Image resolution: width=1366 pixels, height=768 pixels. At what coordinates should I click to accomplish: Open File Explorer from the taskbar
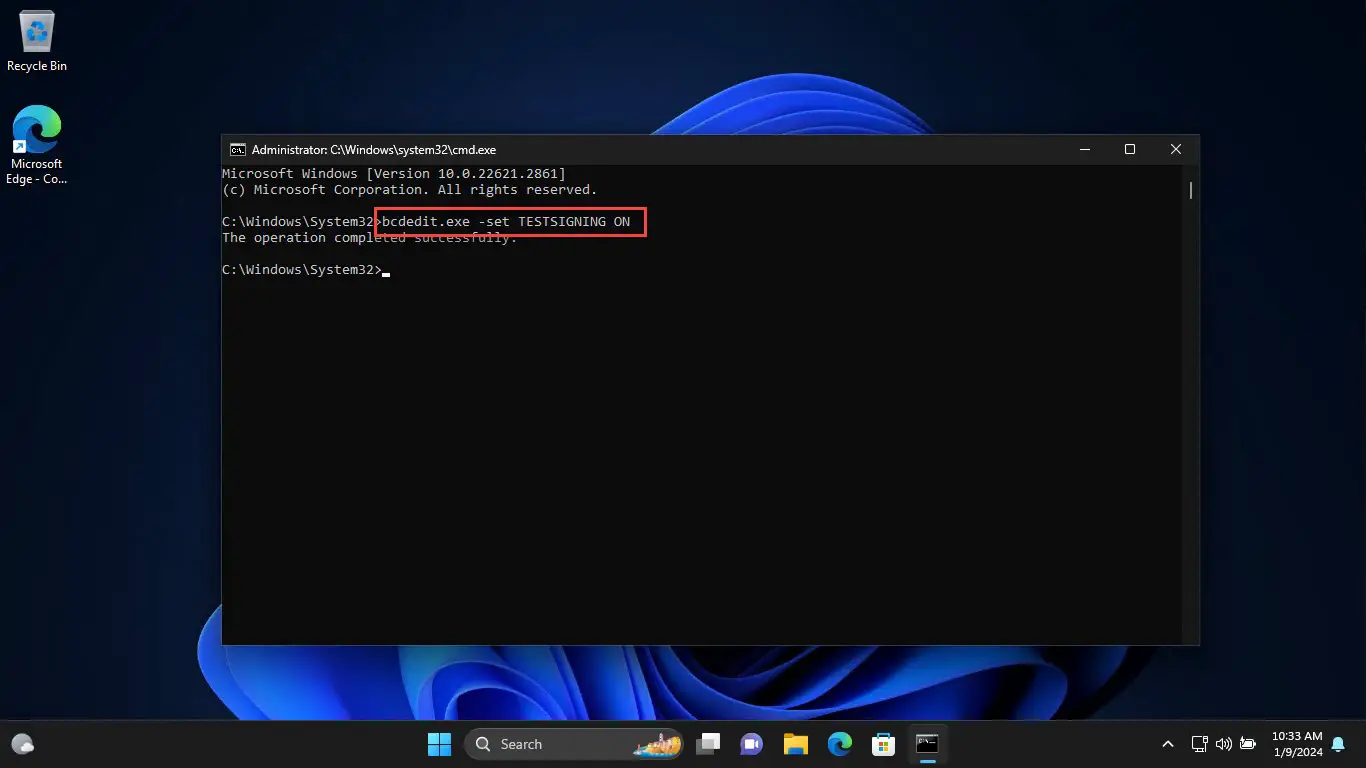pos(795,744)
